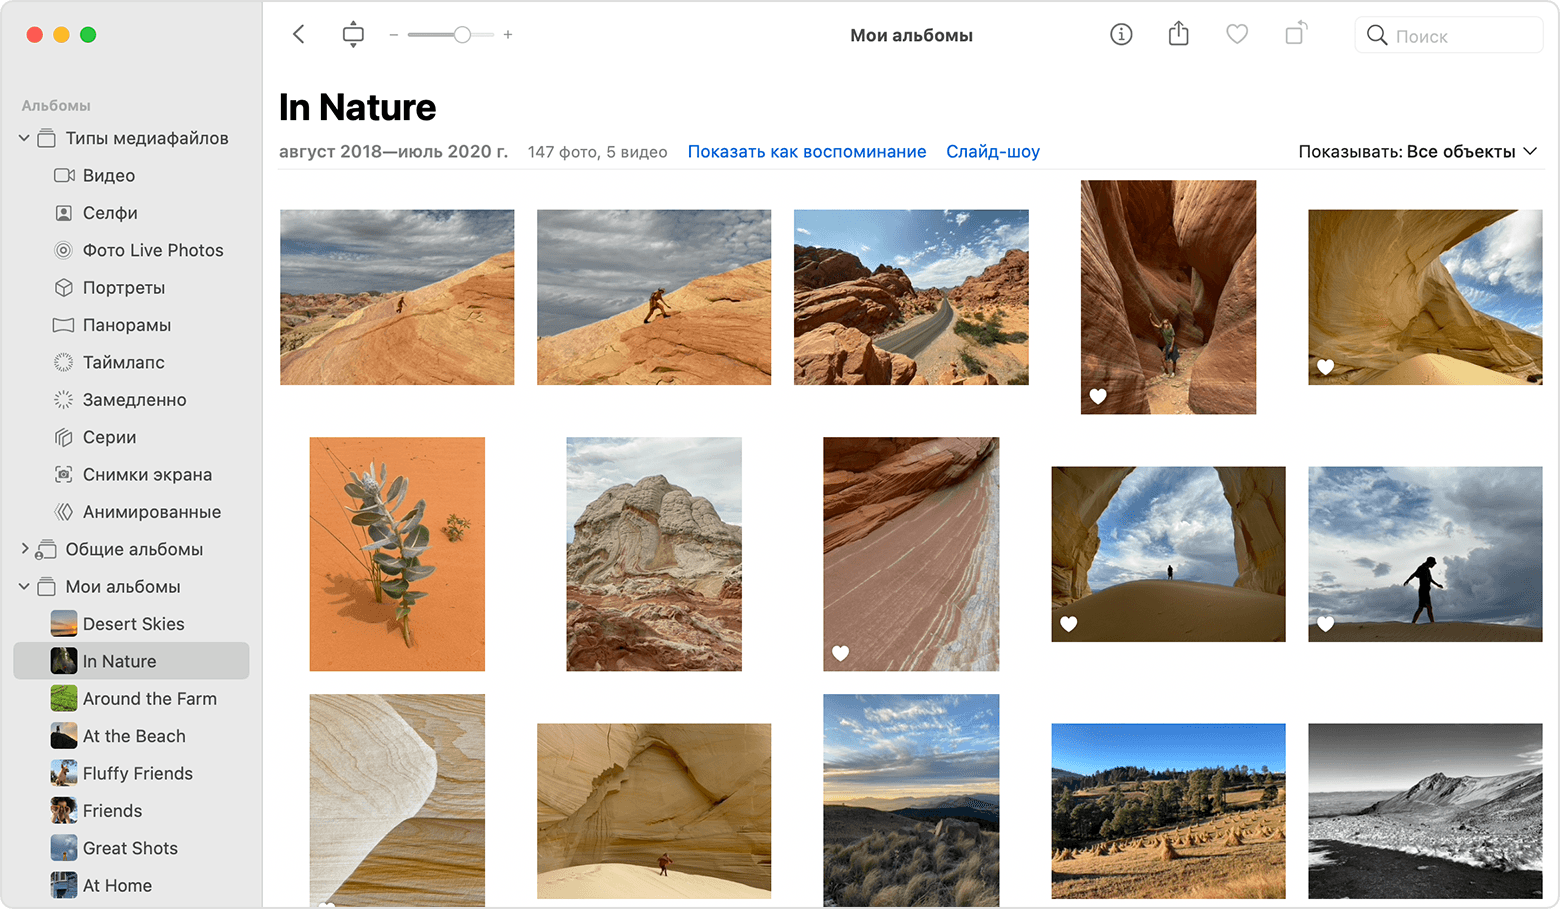Expand the Общие альбомы folder

click(x=24, y=549)
